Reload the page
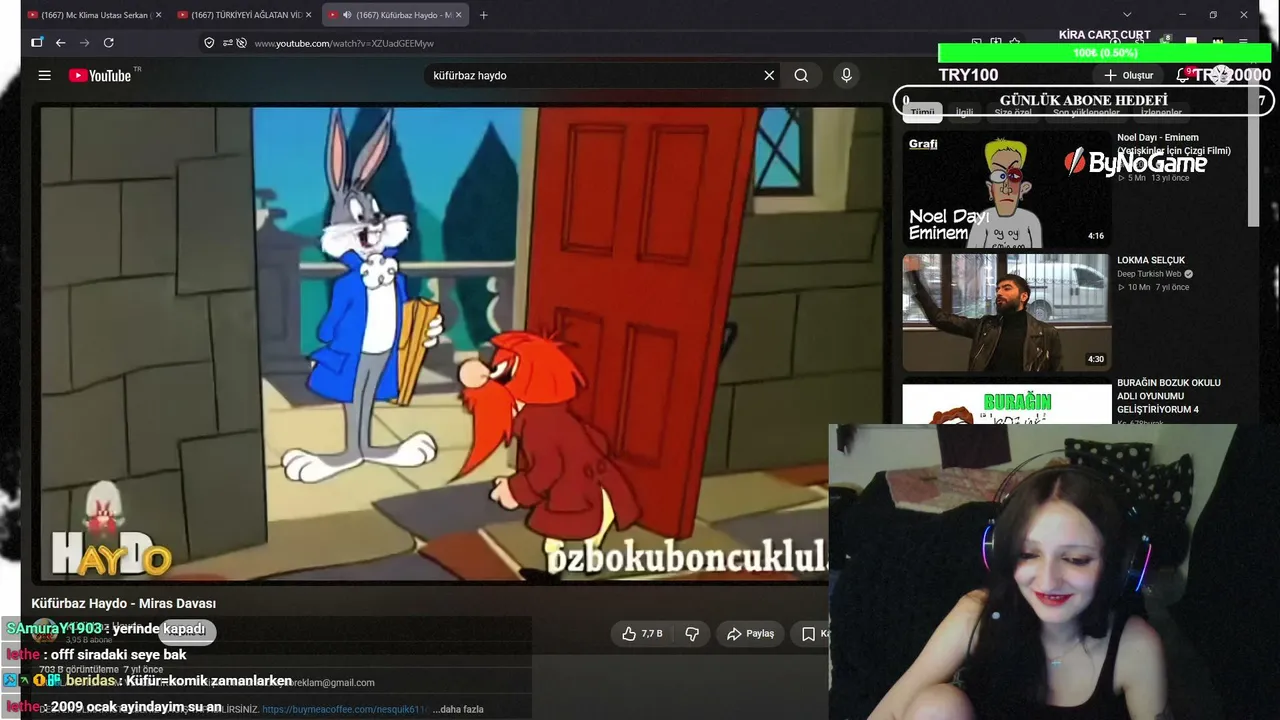Image resolution: width=1280 pixels, height=720 pixels. tap(109, 43)
